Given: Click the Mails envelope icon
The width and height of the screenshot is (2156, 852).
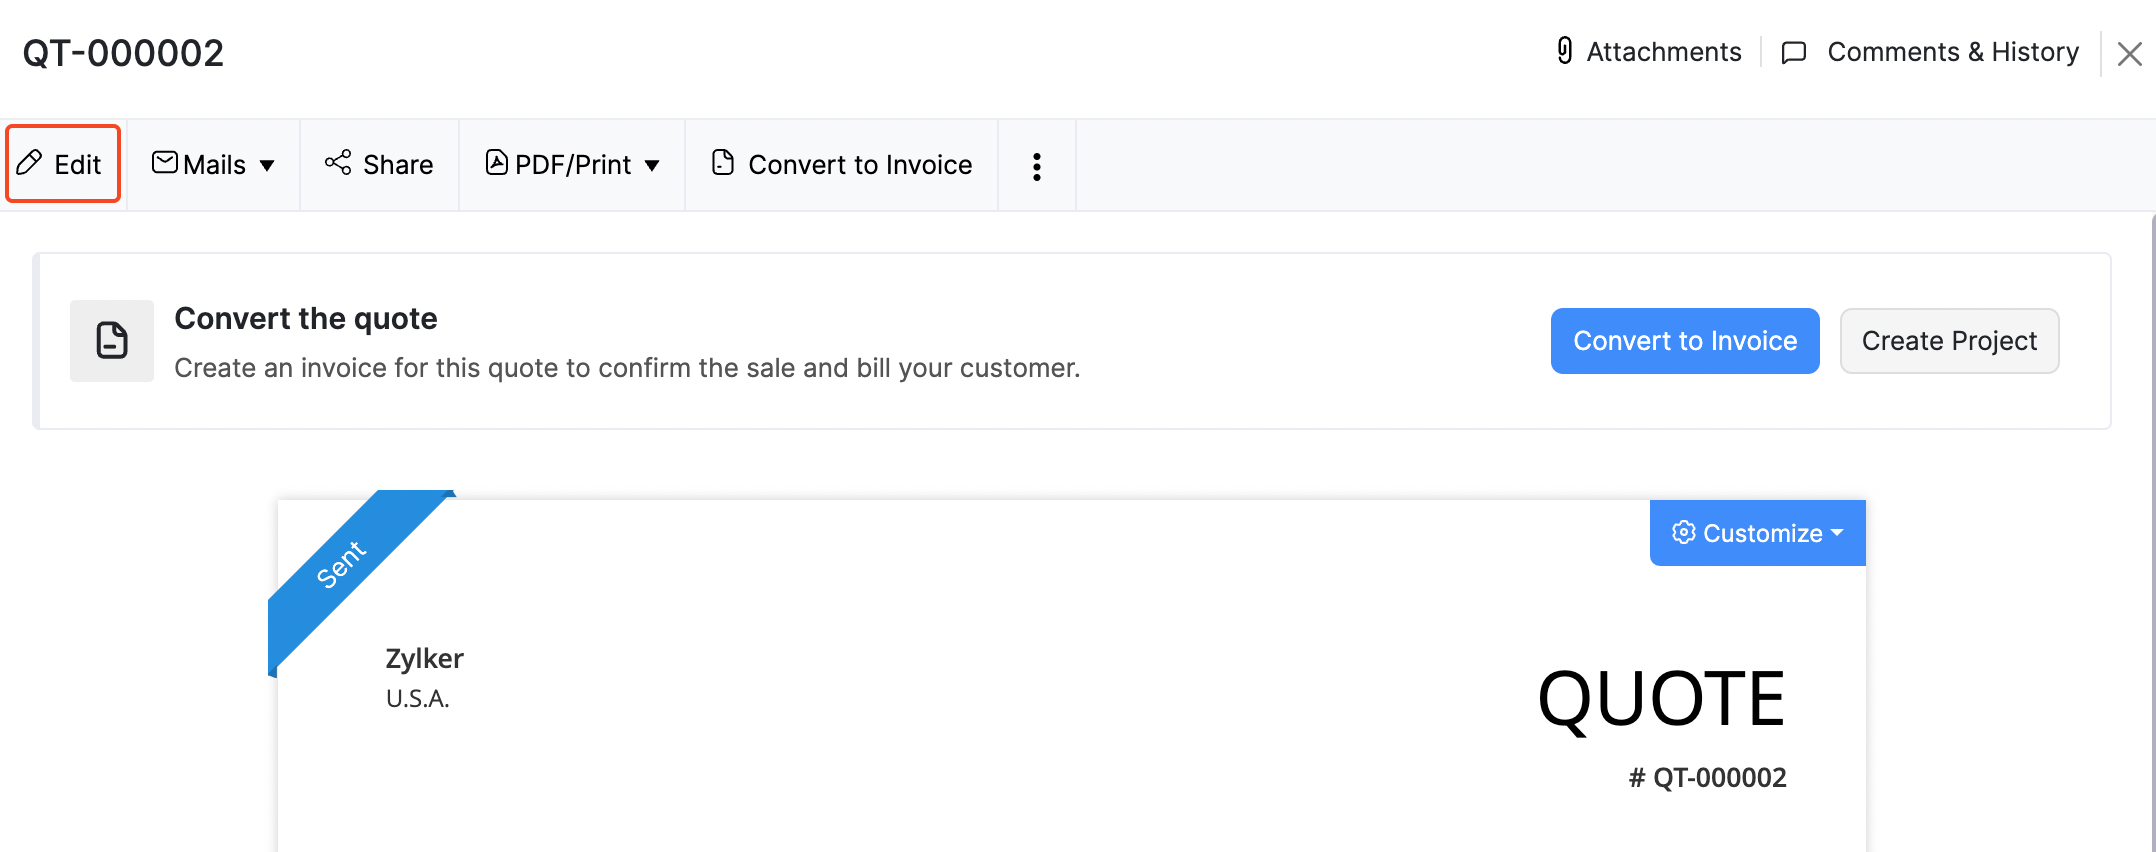Looking at the screenshot, I should point(165,163).
